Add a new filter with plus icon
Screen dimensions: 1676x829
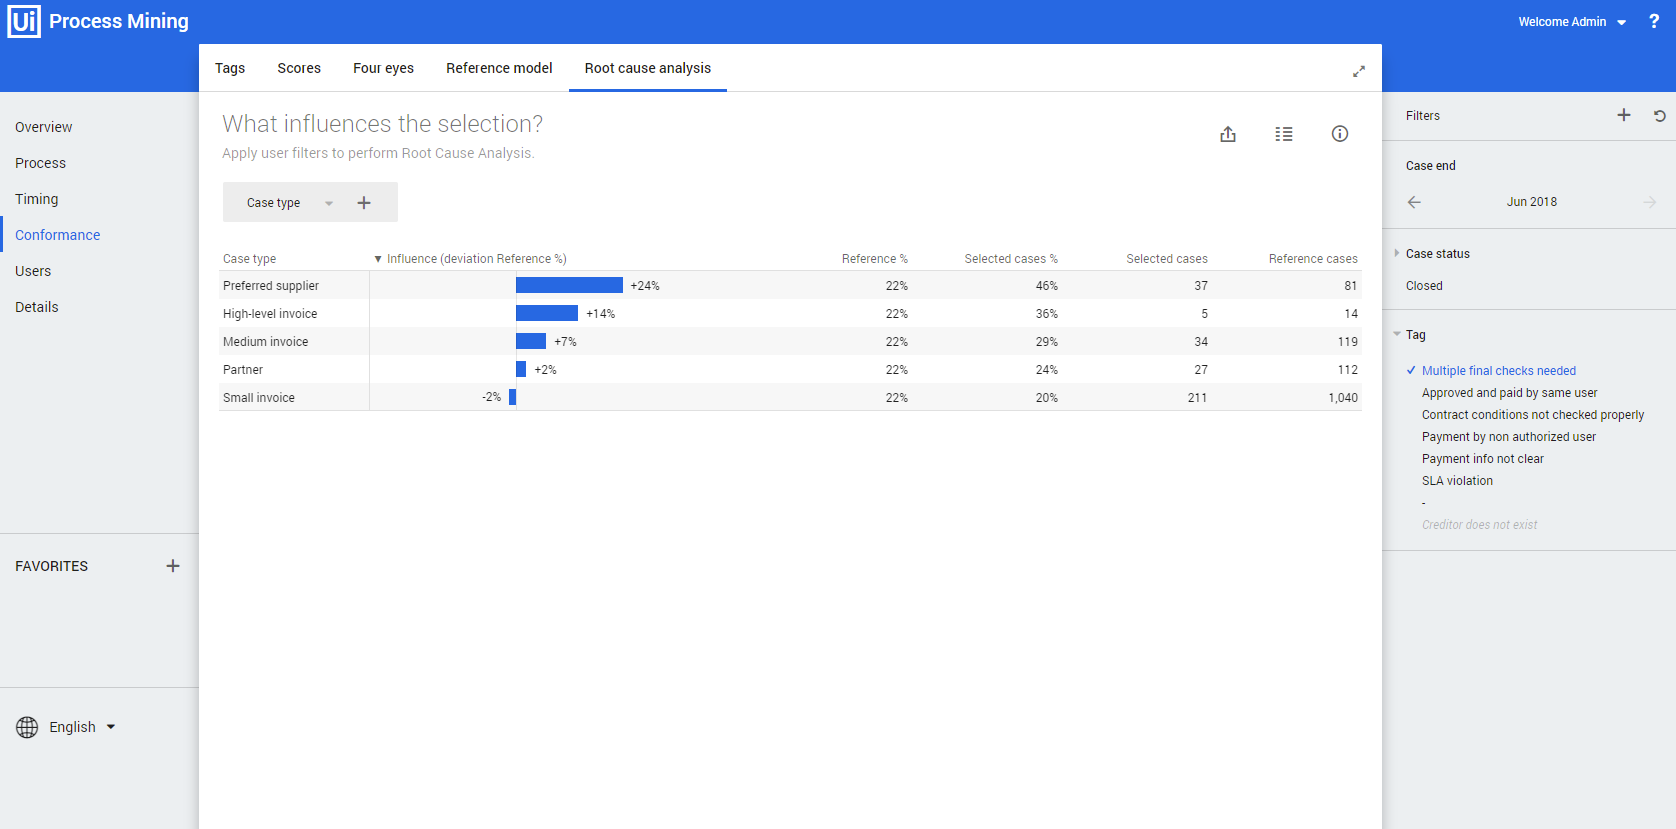(1624, 115)
